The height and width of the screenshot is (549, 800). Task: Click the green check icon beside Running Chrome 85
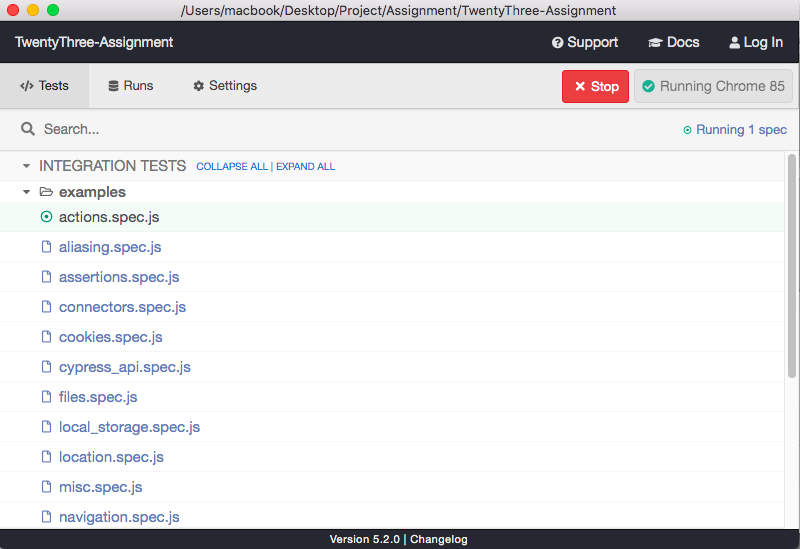pos(648,86)
